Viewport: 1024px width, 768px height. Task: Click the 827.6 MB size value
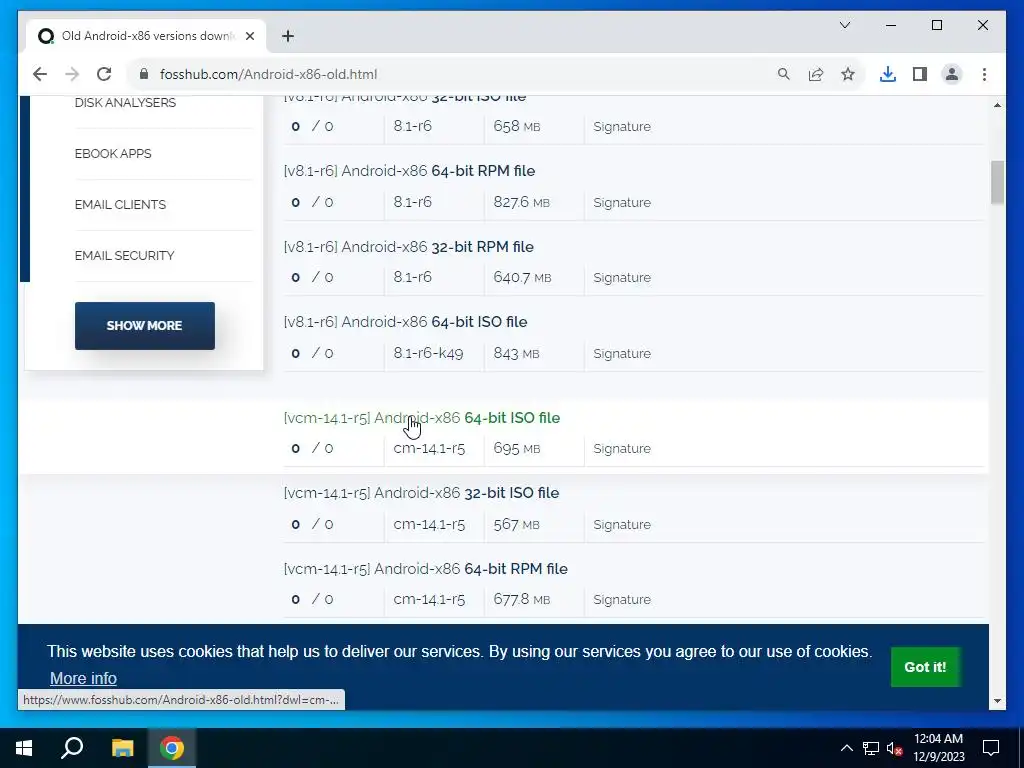(x=522, y=202)
